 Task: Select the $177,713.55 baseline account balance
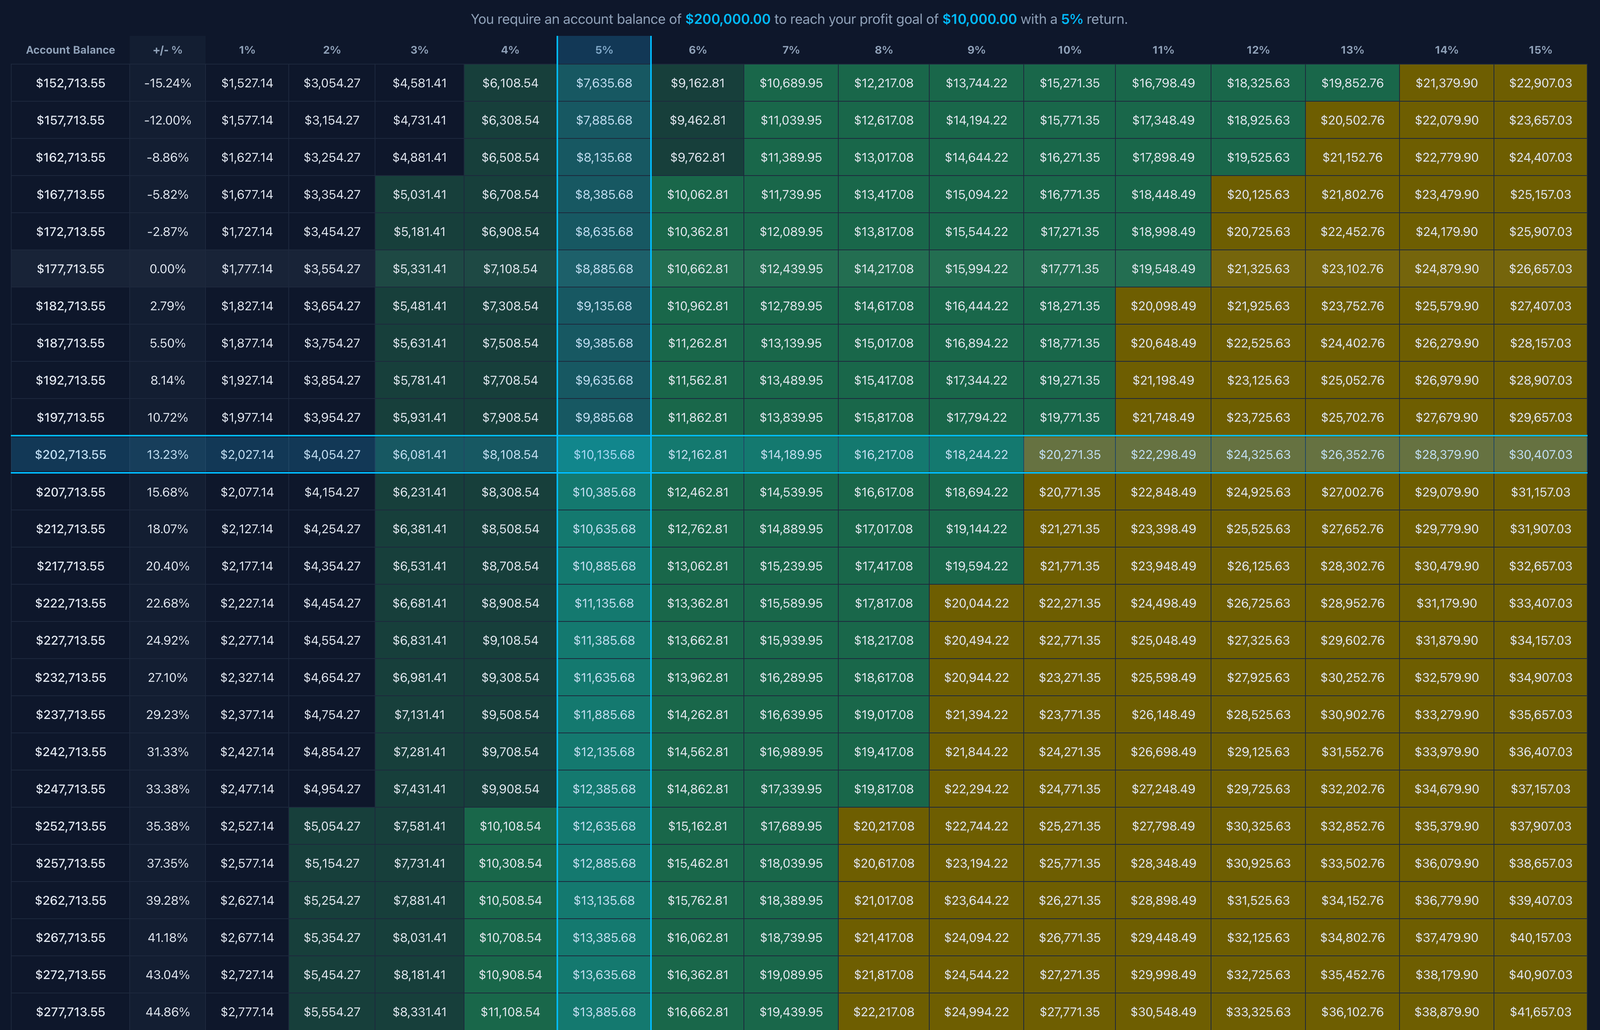point(70,269)
